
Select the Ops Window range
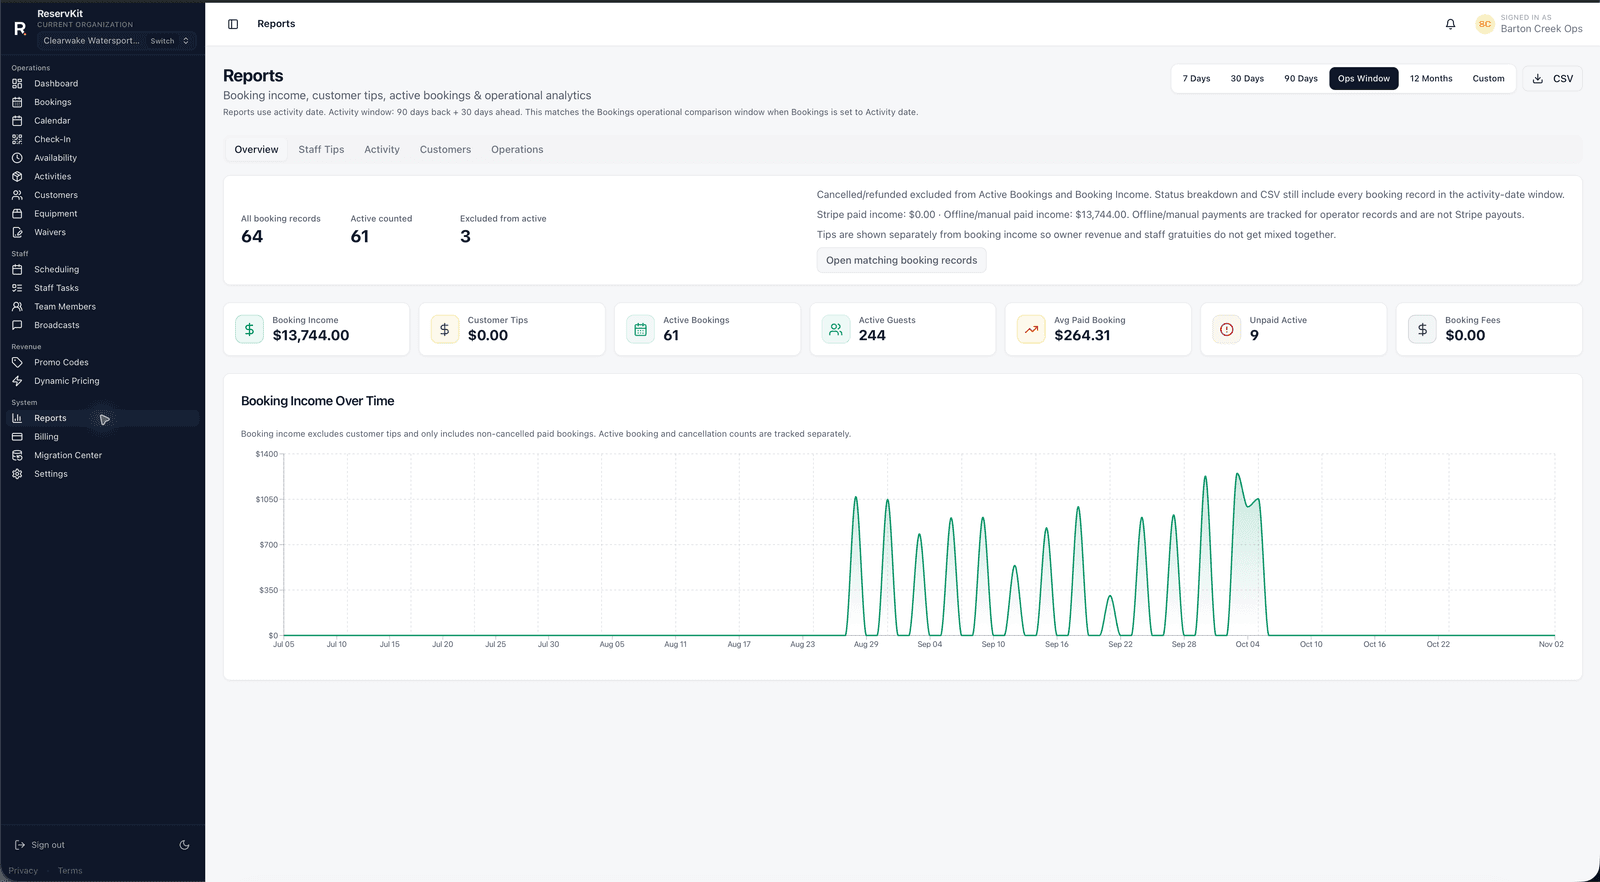(x=1364, y=79)
